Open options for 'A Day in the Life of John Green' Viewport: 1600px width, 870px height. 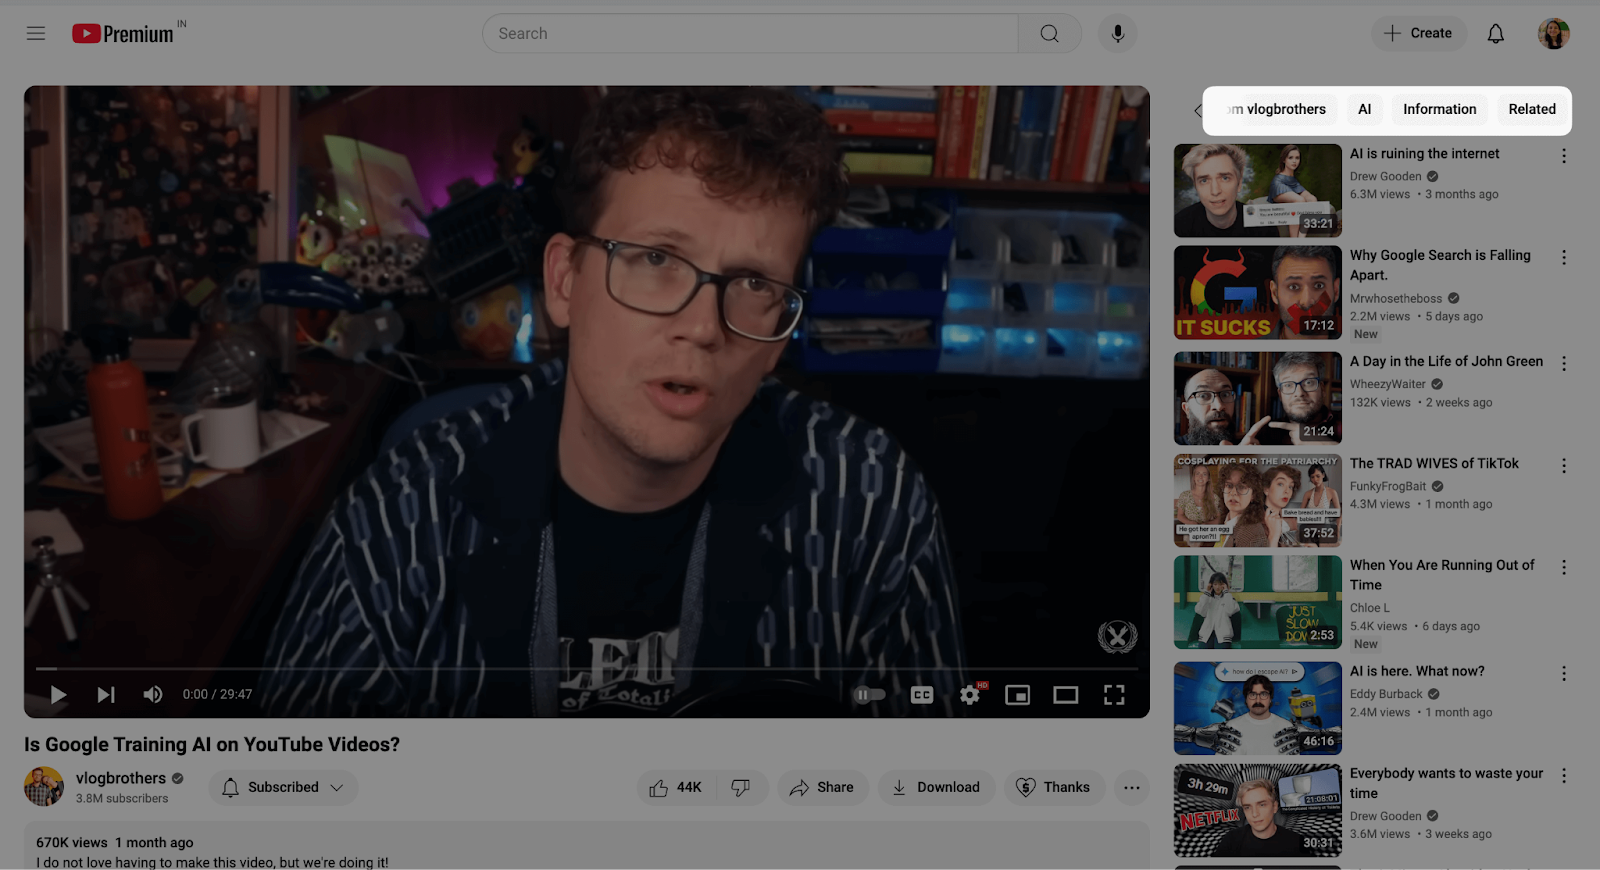(x=1564, y=364)
